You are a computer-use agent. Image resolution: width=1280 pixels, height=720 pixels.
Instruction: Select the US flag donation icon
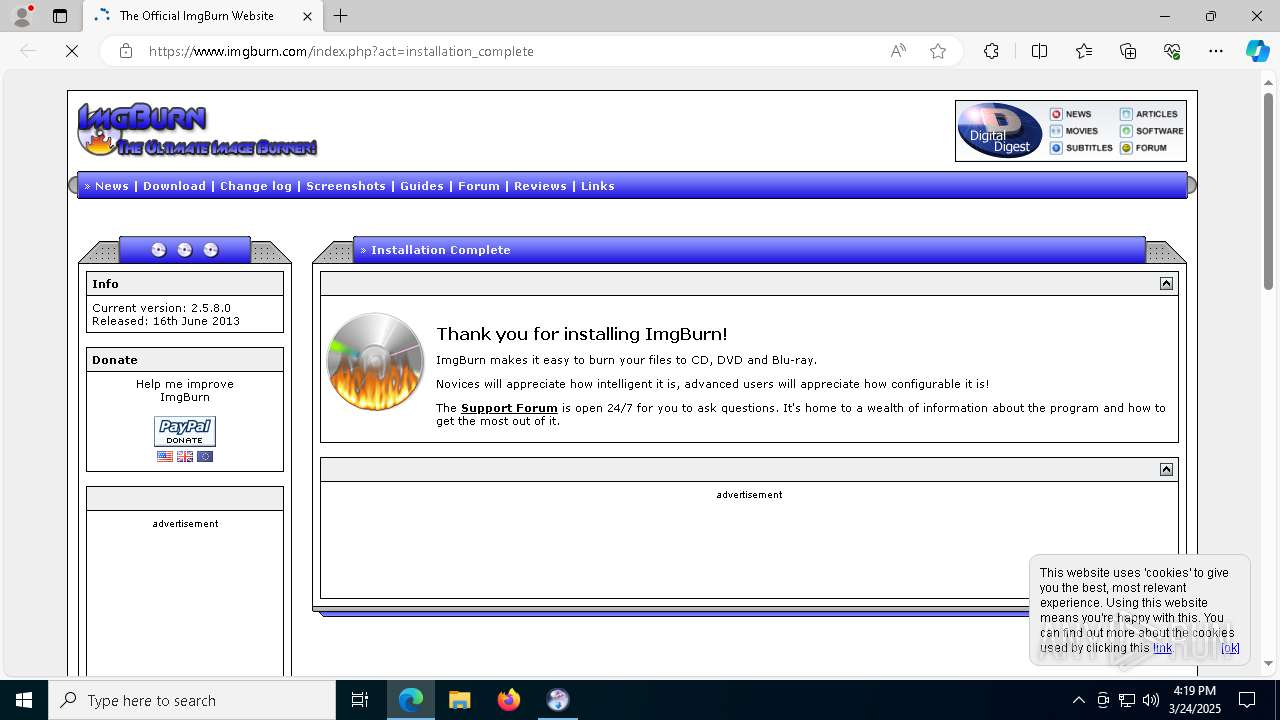[165, 457]
